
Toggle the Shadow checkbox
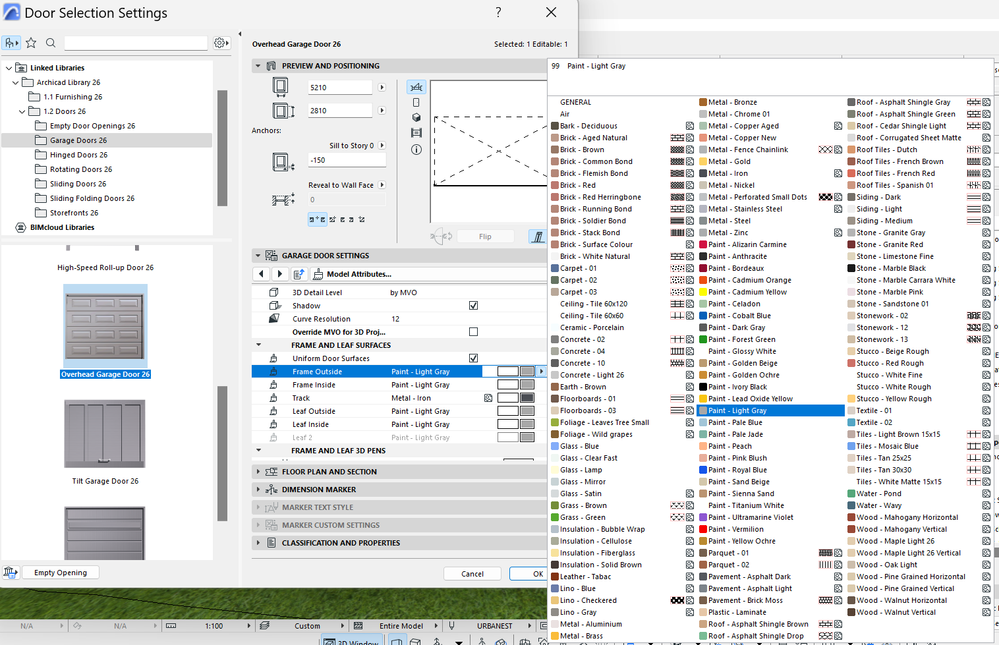coord(473,305)
